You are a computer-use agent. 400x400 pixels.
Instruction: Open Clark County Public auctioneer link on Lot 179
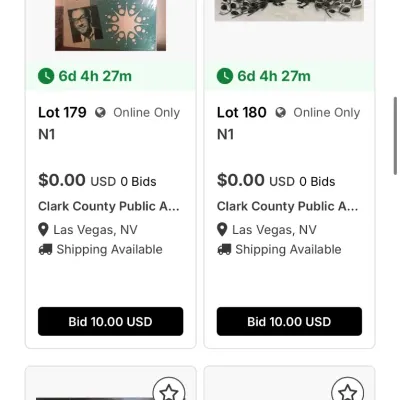tap(109, 206)
